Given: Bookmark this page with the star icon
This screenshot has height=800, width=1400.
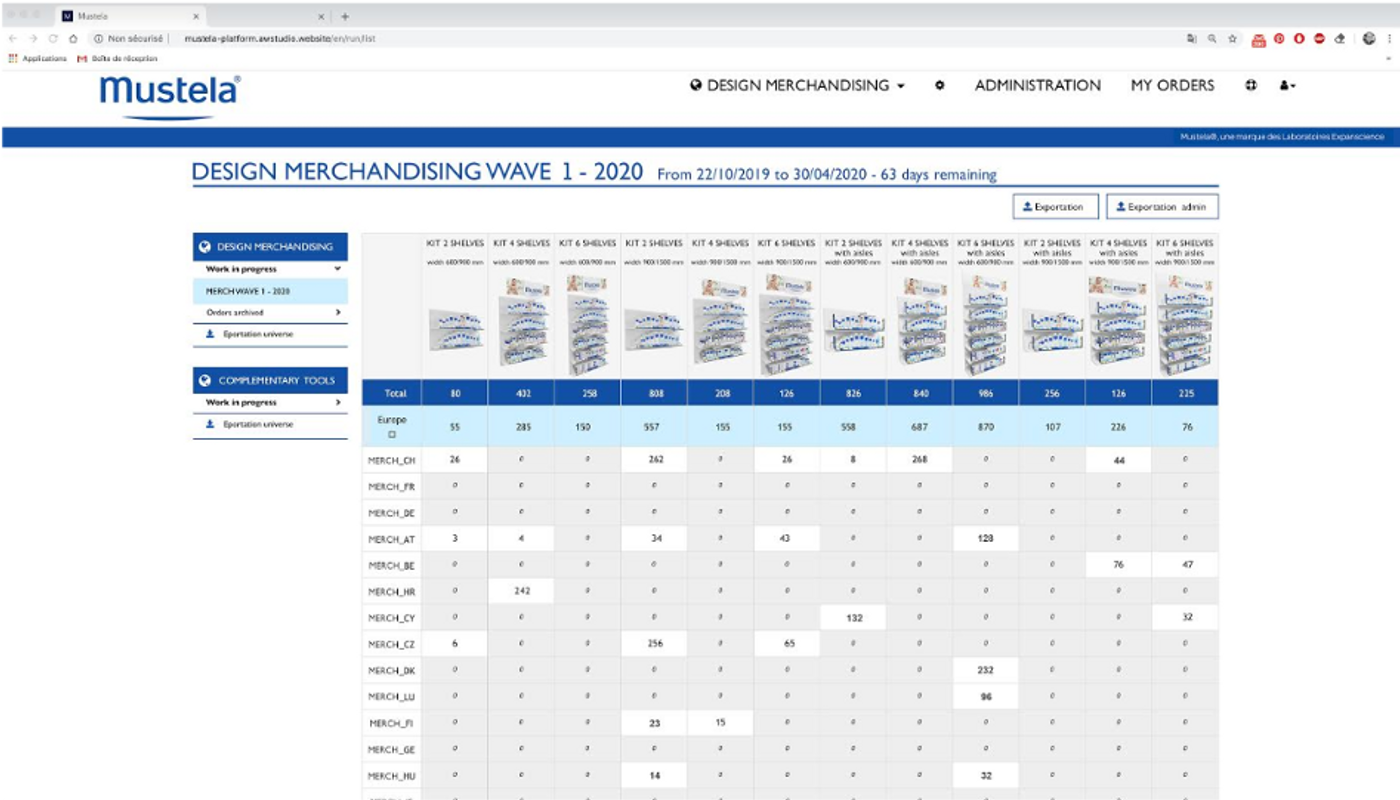Looking at the screenshot, I should point(1233,38).
